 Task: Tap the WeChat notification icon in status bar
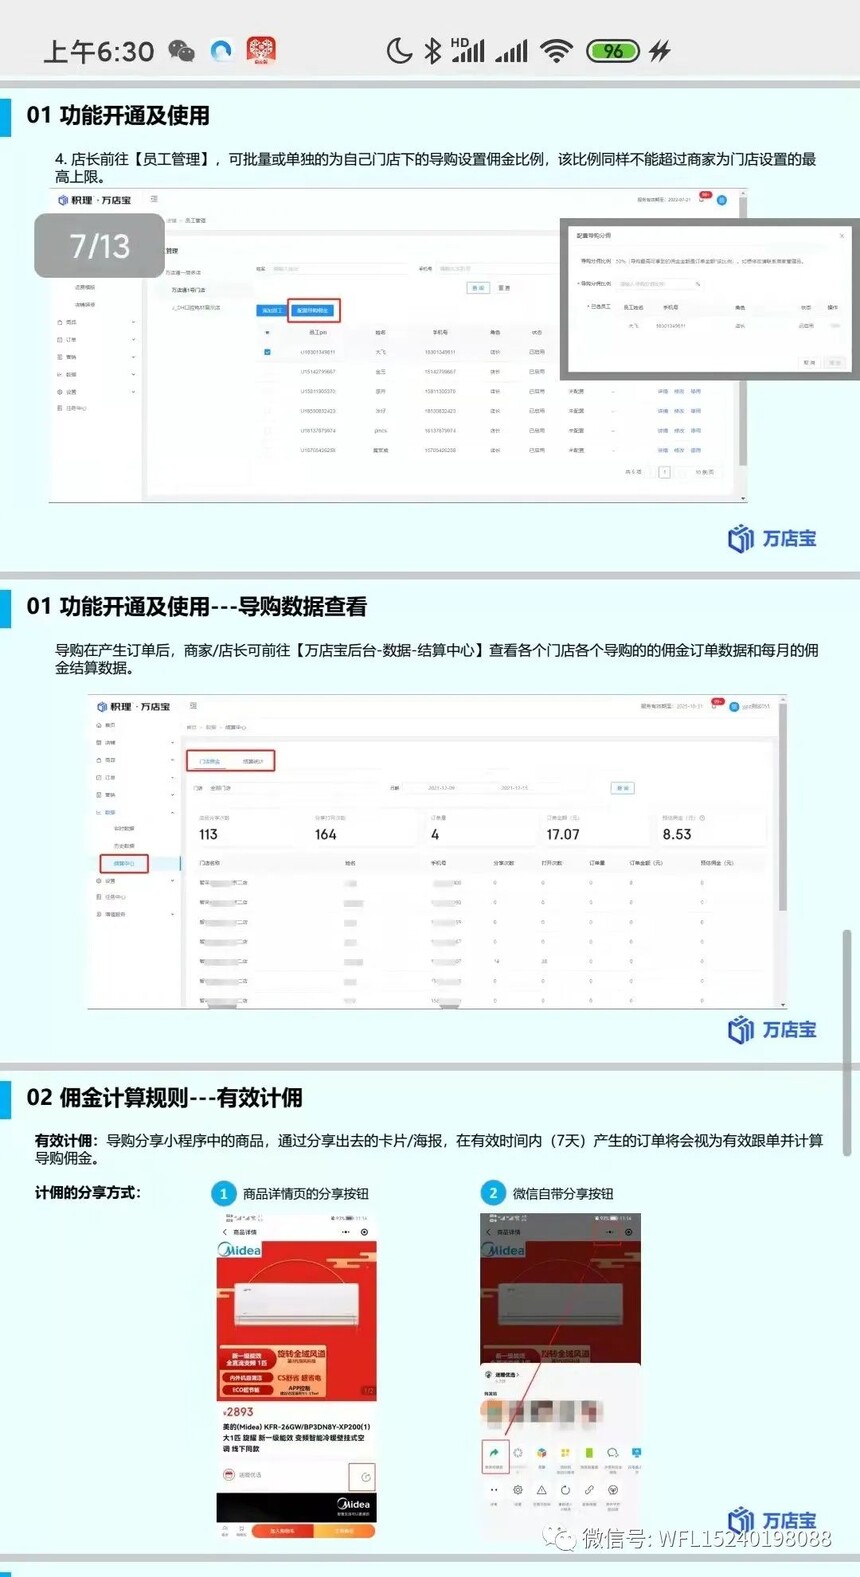click(181, 51)
